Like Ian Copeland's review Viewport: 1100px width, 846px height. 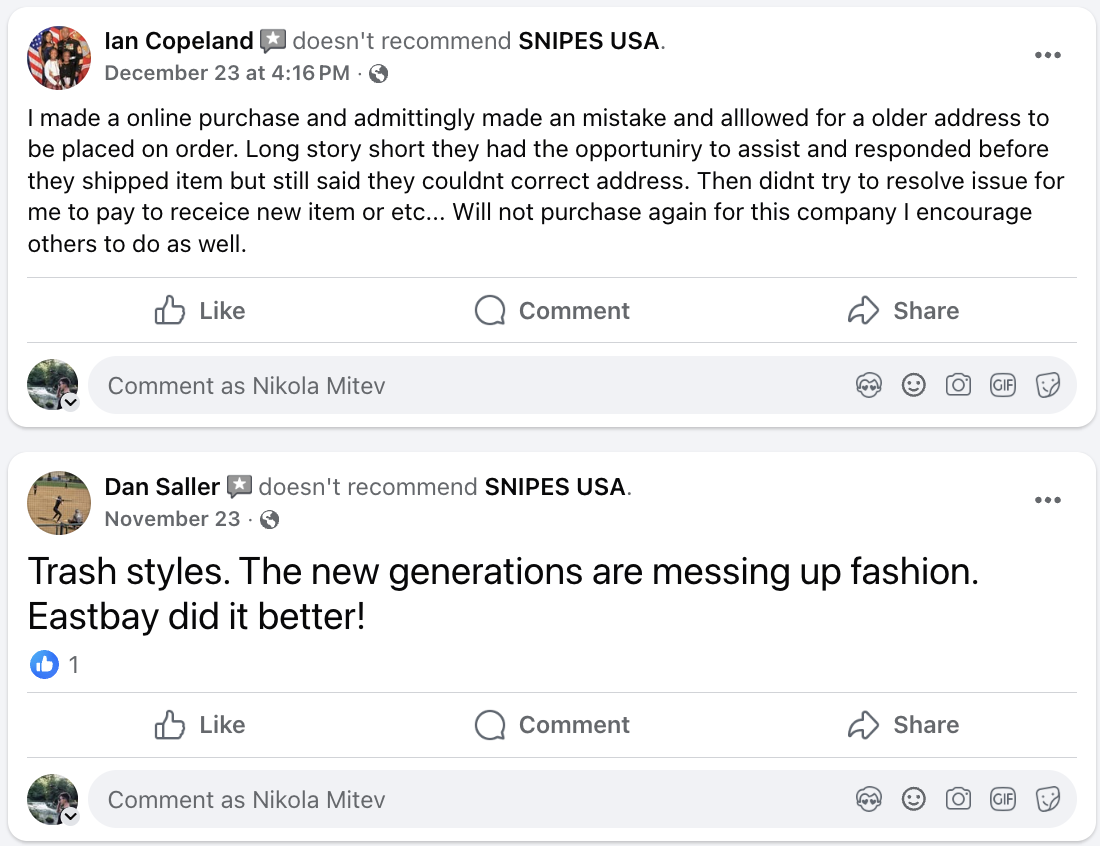[198, 310]
